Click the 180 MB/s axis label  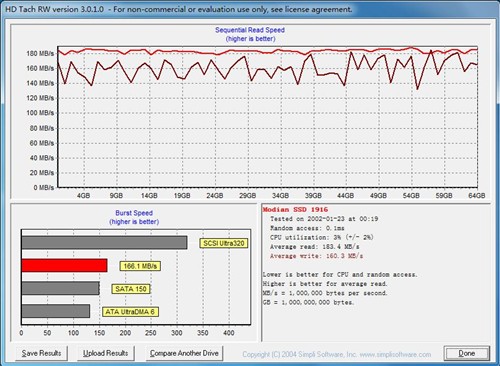point(40,53)
